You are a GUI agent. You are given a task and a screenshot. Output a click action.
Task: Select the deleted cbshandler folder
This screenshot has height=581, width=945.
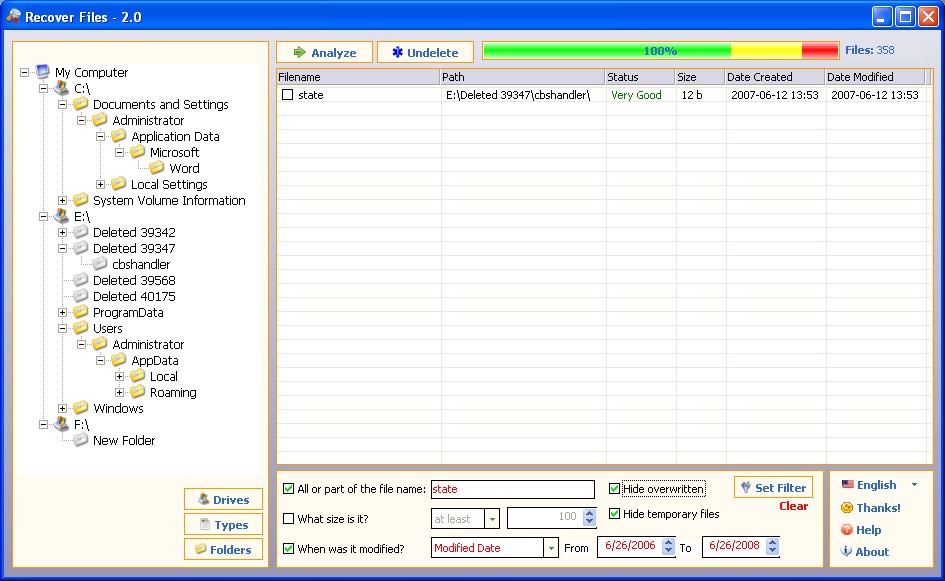(x=141, y=265)
